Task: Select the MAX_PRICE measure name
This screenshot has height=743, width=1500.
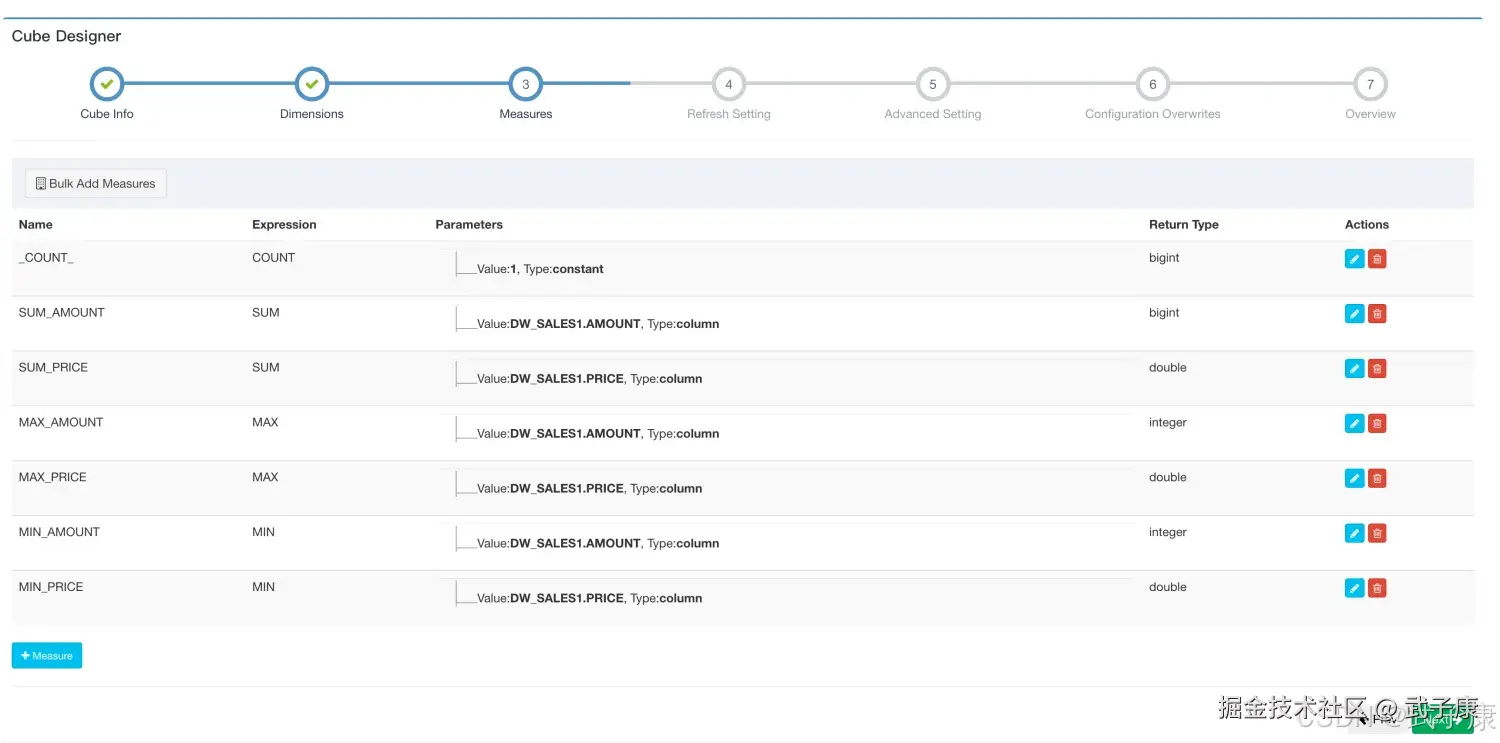Action: pyautogui.click(x=53, y=478)
